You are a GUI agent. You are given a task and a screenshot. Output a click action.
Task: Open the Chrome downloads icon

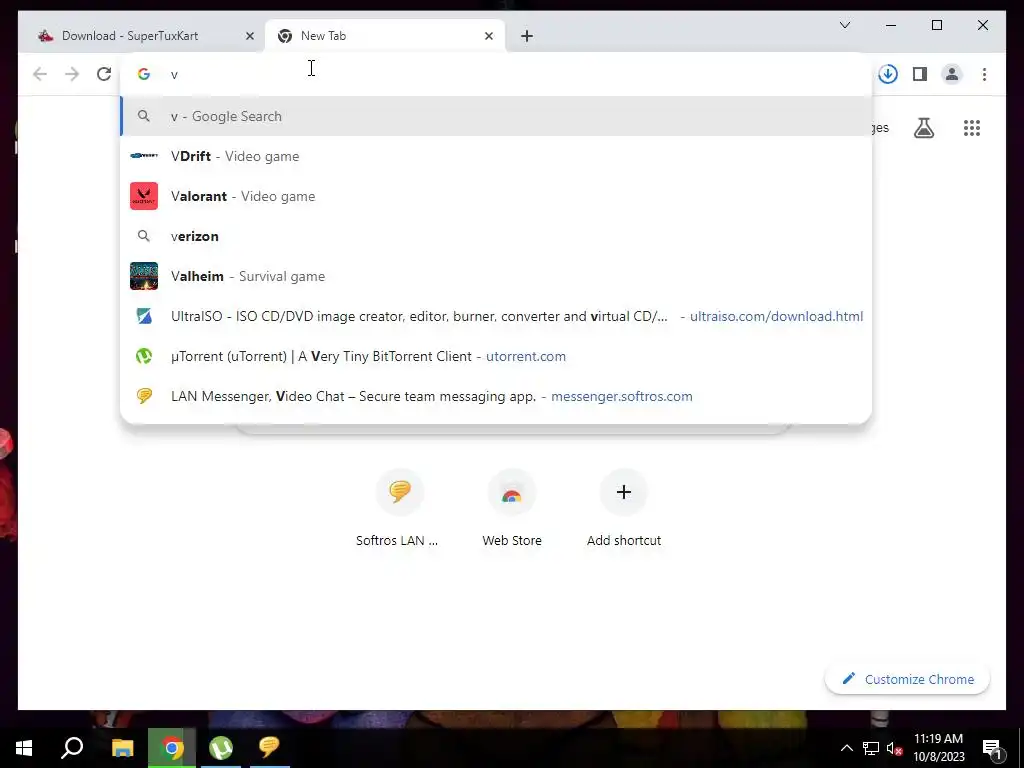coord(888,74)
